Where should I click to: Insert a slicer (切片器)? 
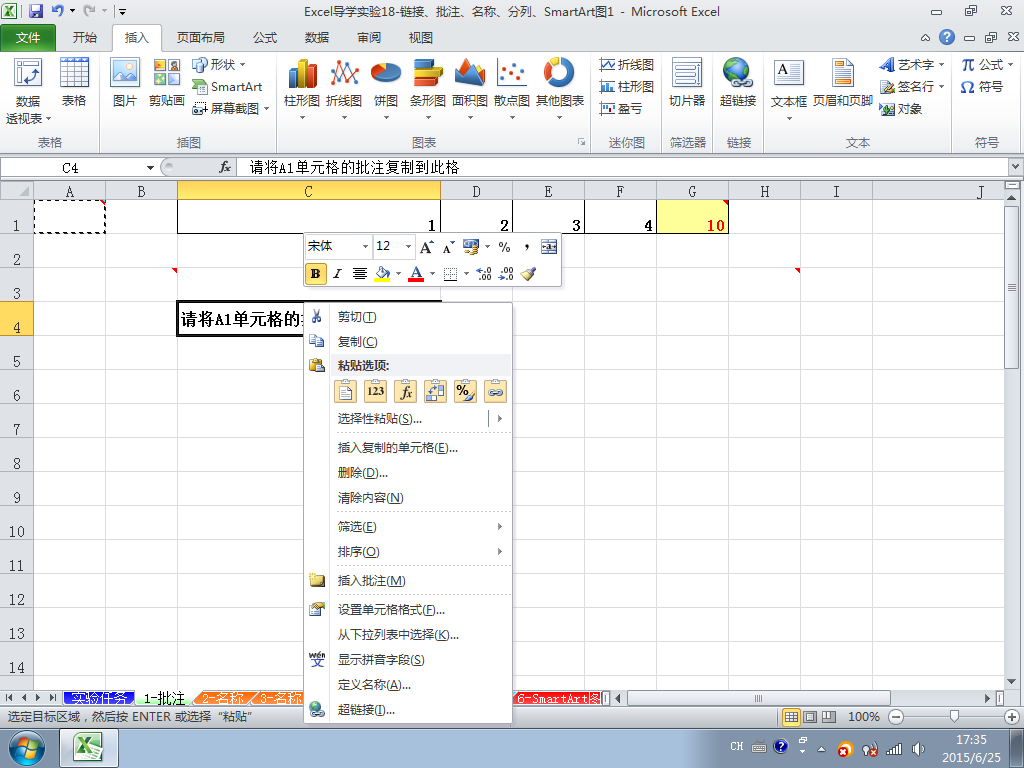tap(687, 82)
